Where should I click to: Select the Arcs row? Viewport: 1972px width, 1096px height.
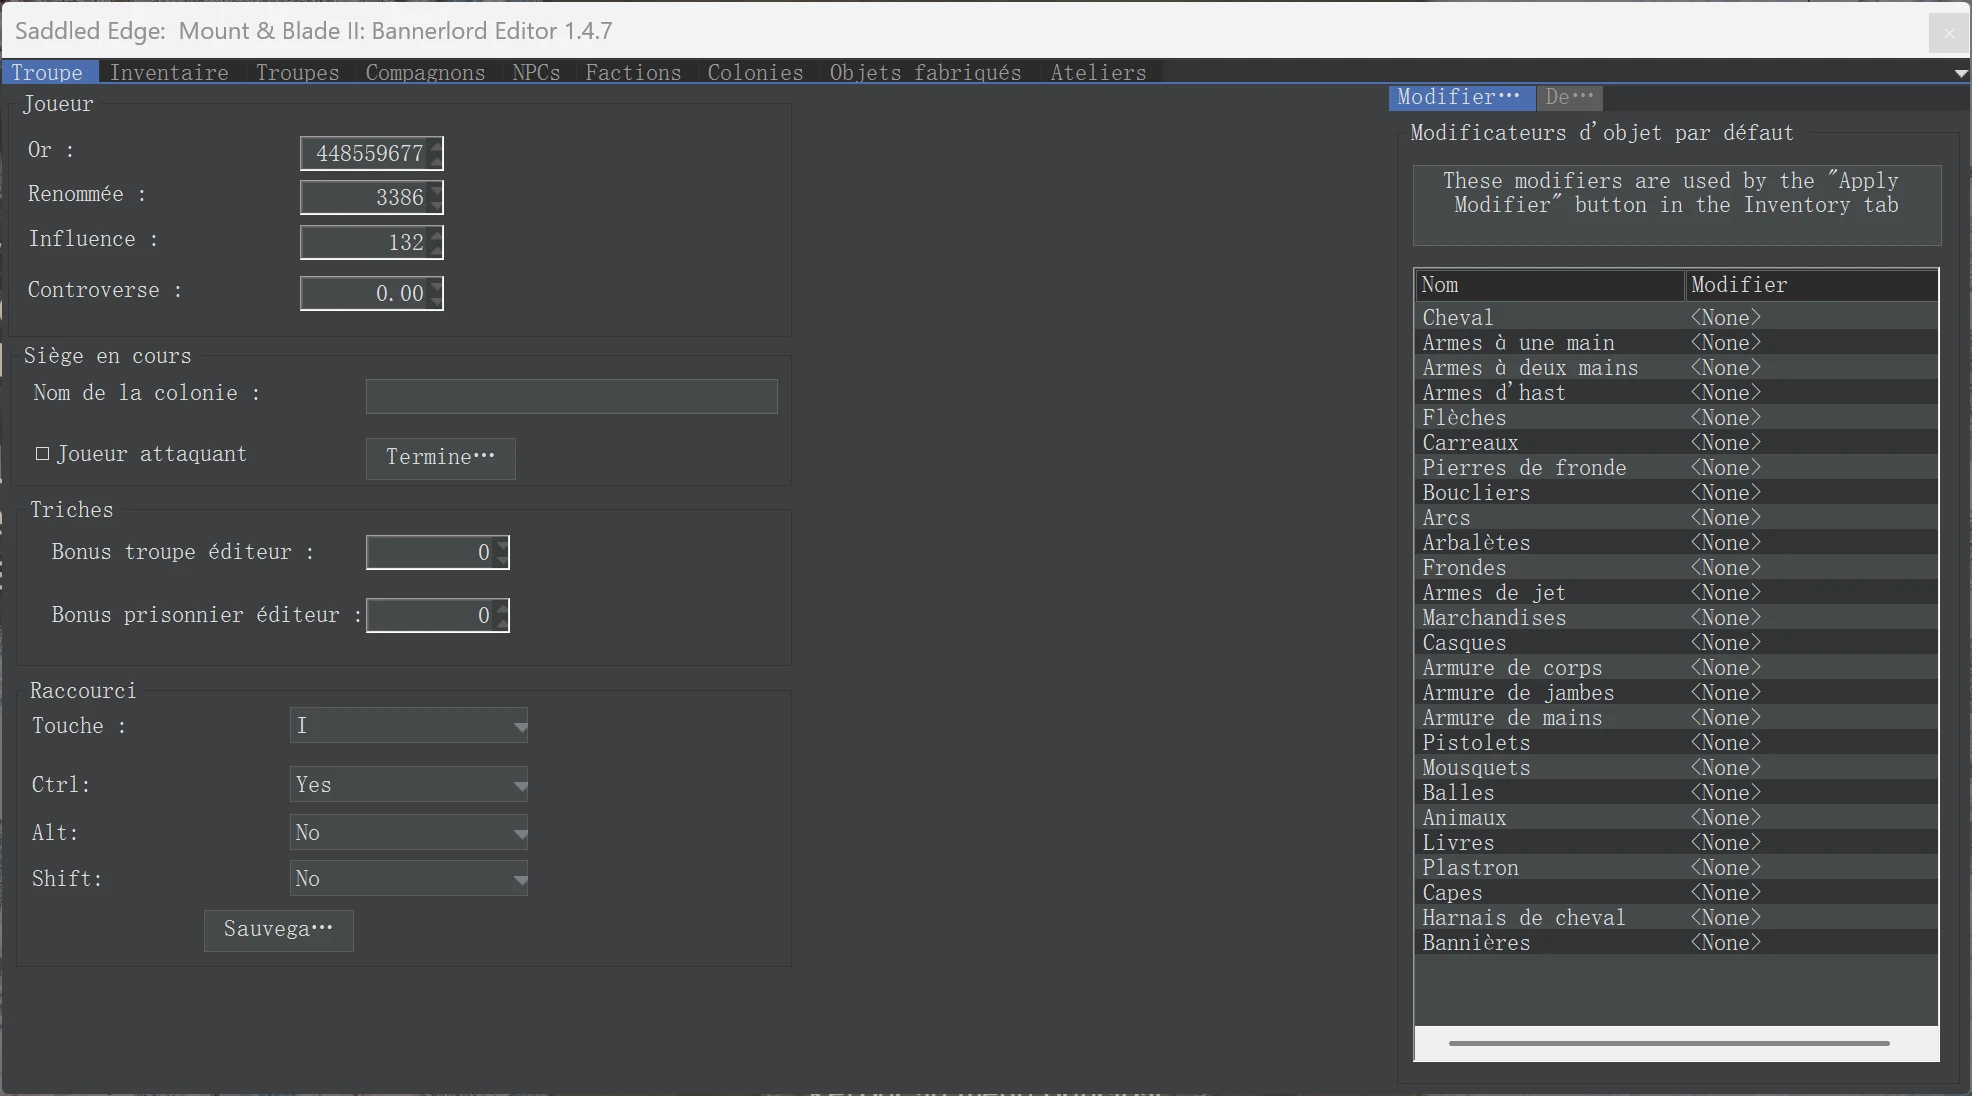[1677, 518]
